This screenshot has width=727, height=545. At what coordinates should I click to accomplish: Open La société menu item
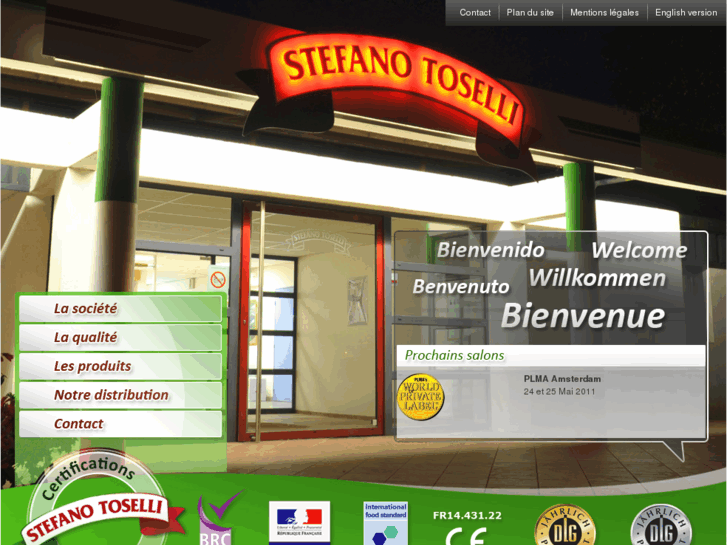point(121,308)
